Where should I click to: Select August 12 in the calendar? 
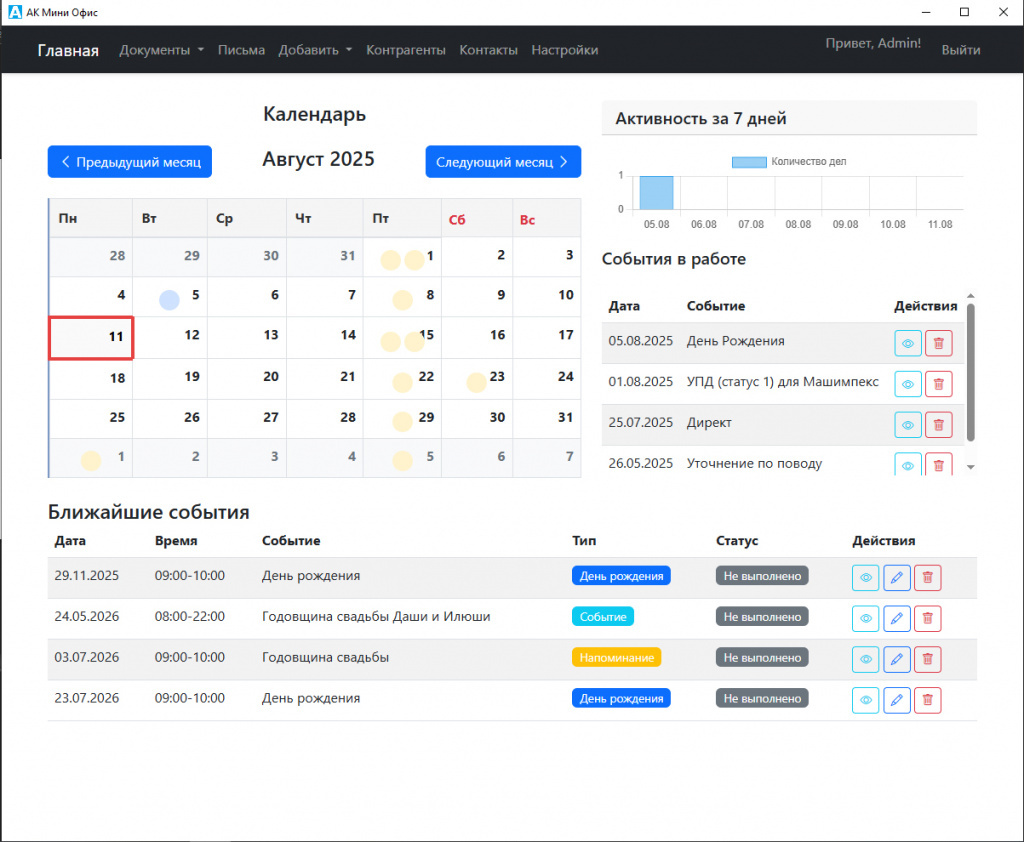coord(170,338)
